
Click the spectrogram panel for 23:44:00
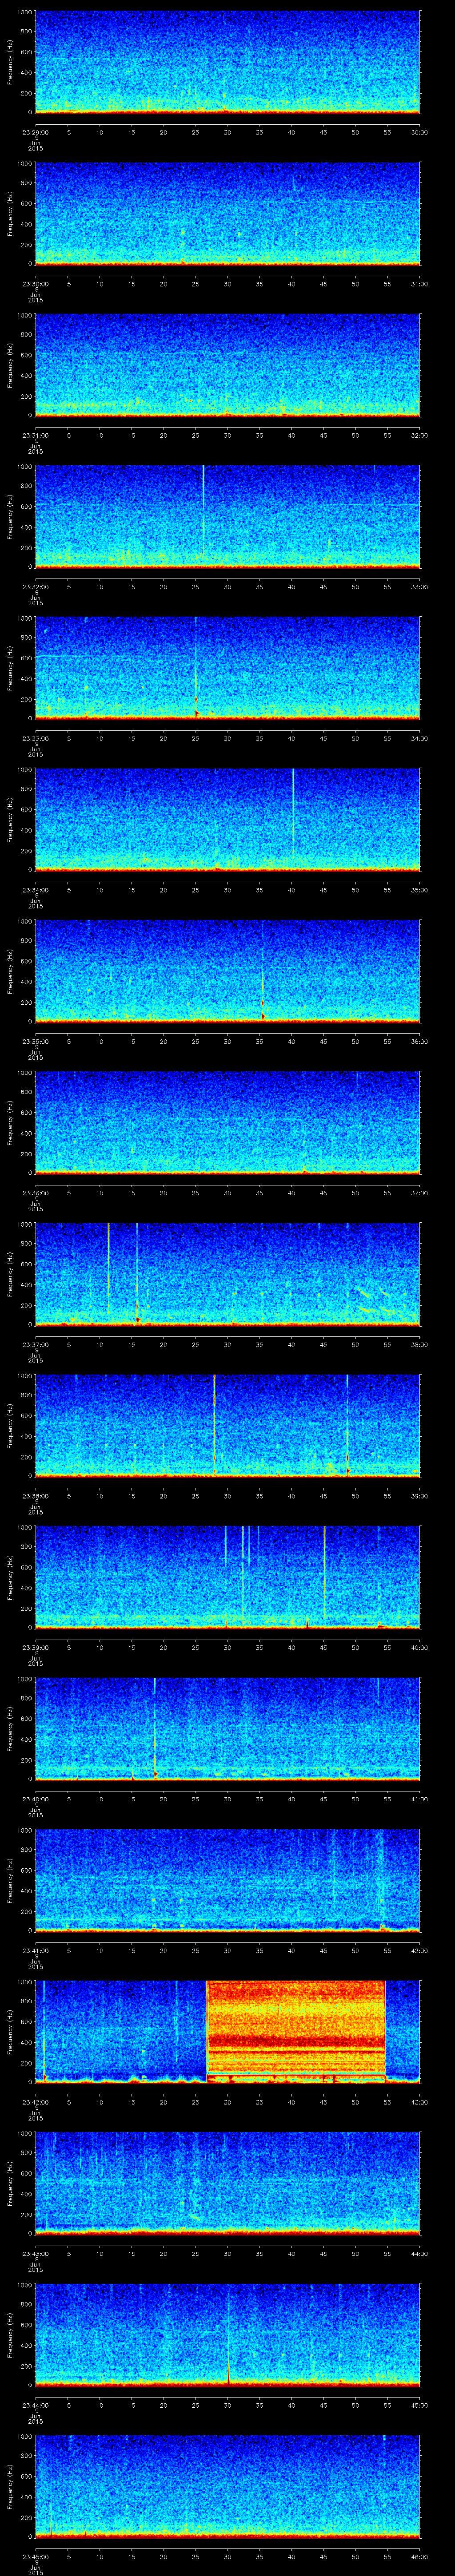pos(227,2335)
